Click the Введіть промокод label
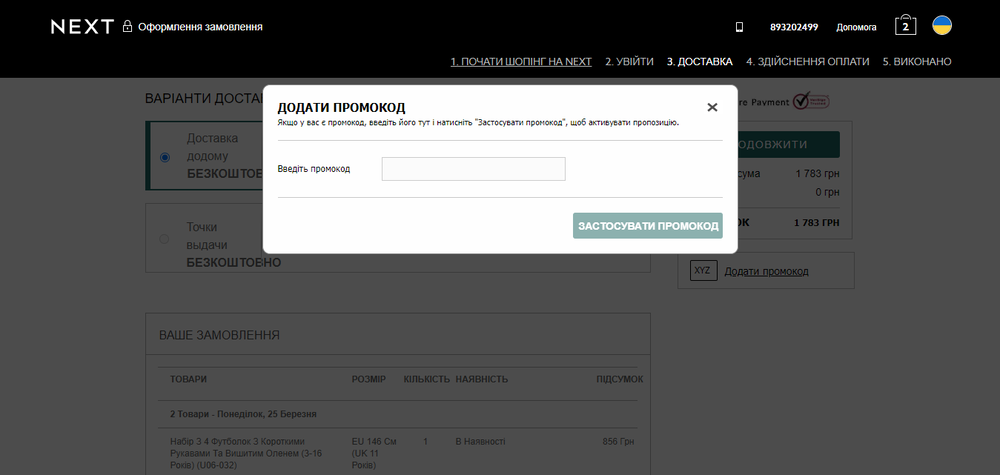The height and width of the screenshot is (475, 1000). 314,169
